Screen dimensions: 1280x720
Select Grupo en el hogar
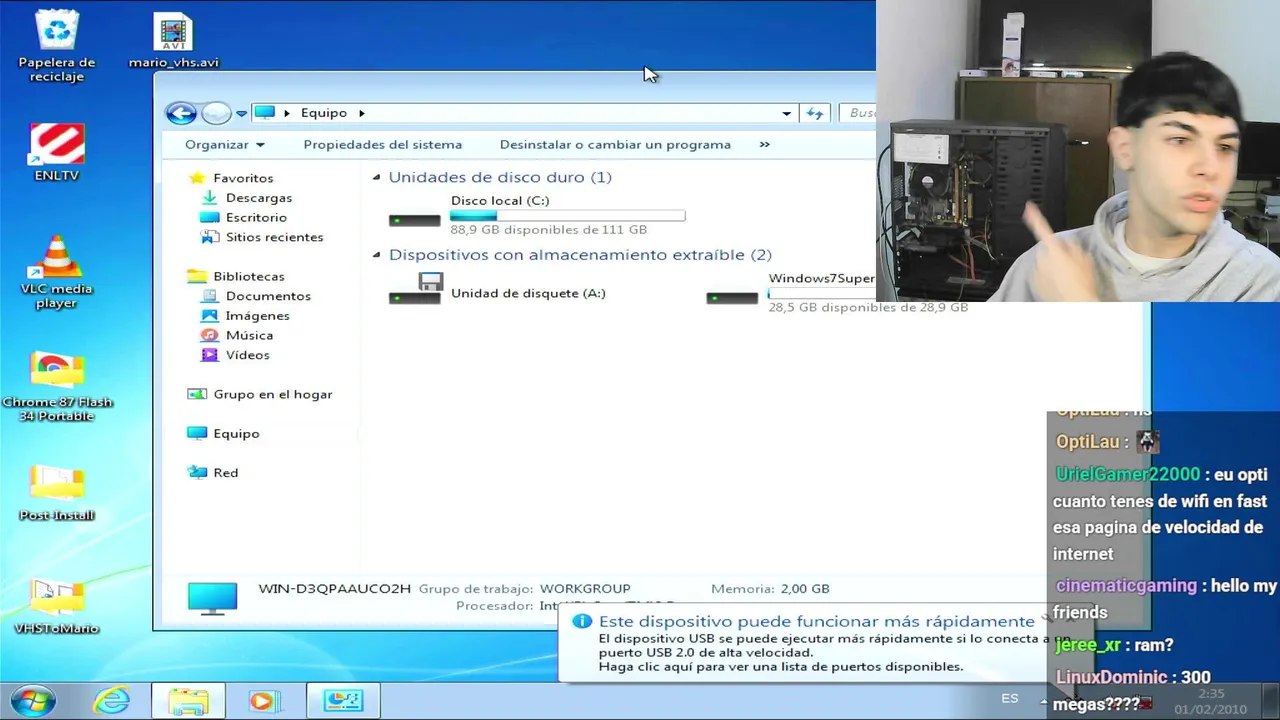click(273, 394)
